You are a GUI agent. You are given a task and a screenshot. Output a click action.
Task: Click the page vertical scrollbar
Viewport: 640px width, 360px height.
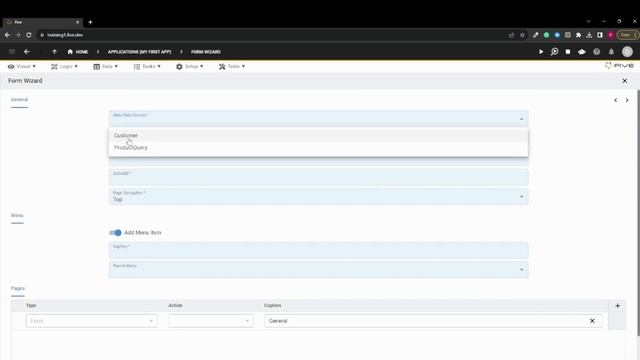coord(638,212)
